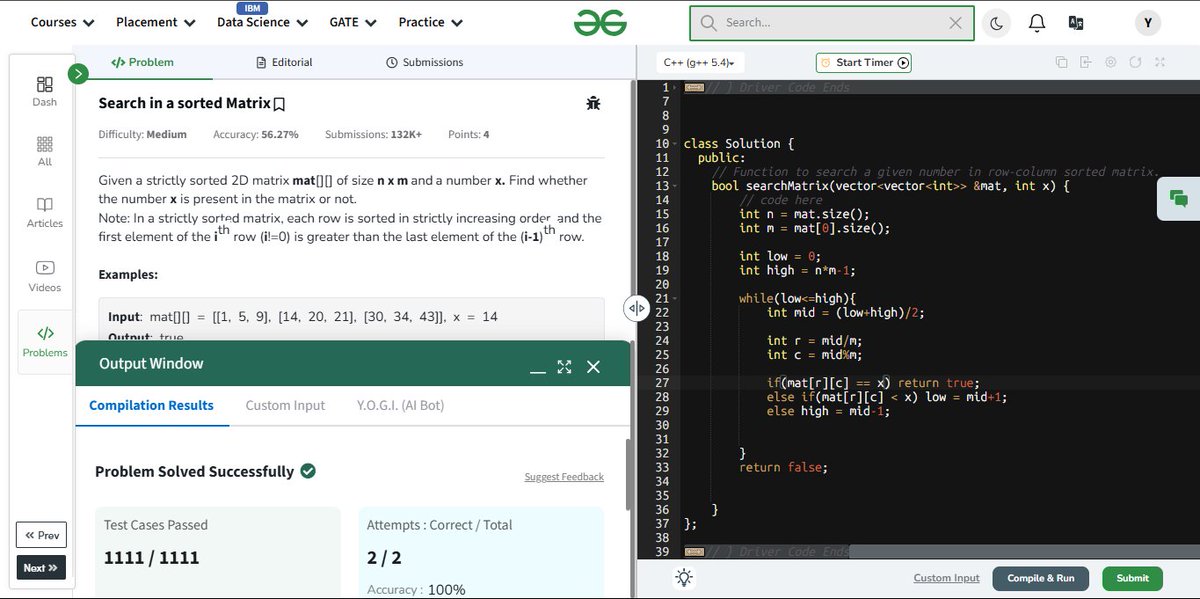Click the 'class Solution {' code line

(739, 144)
